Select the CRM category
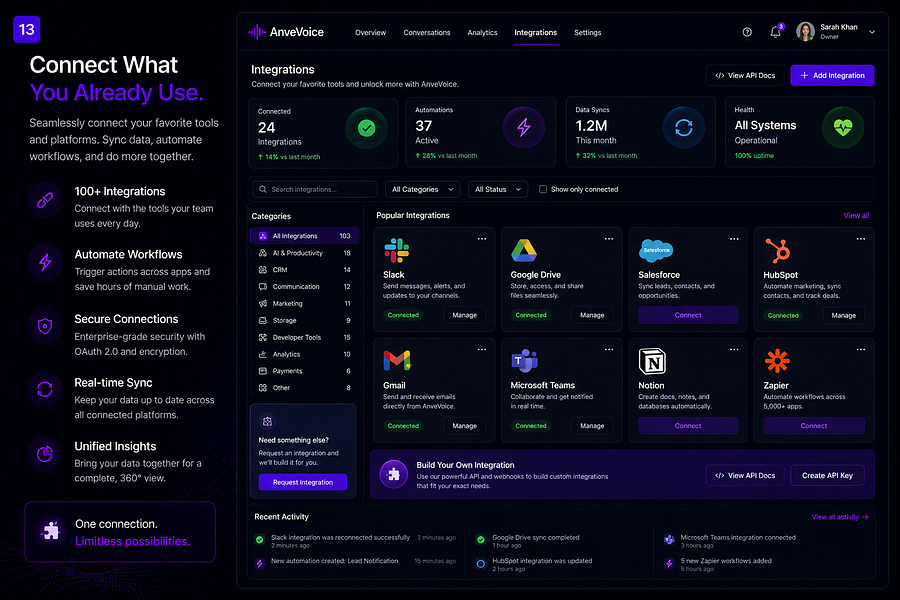 [304, 269]
